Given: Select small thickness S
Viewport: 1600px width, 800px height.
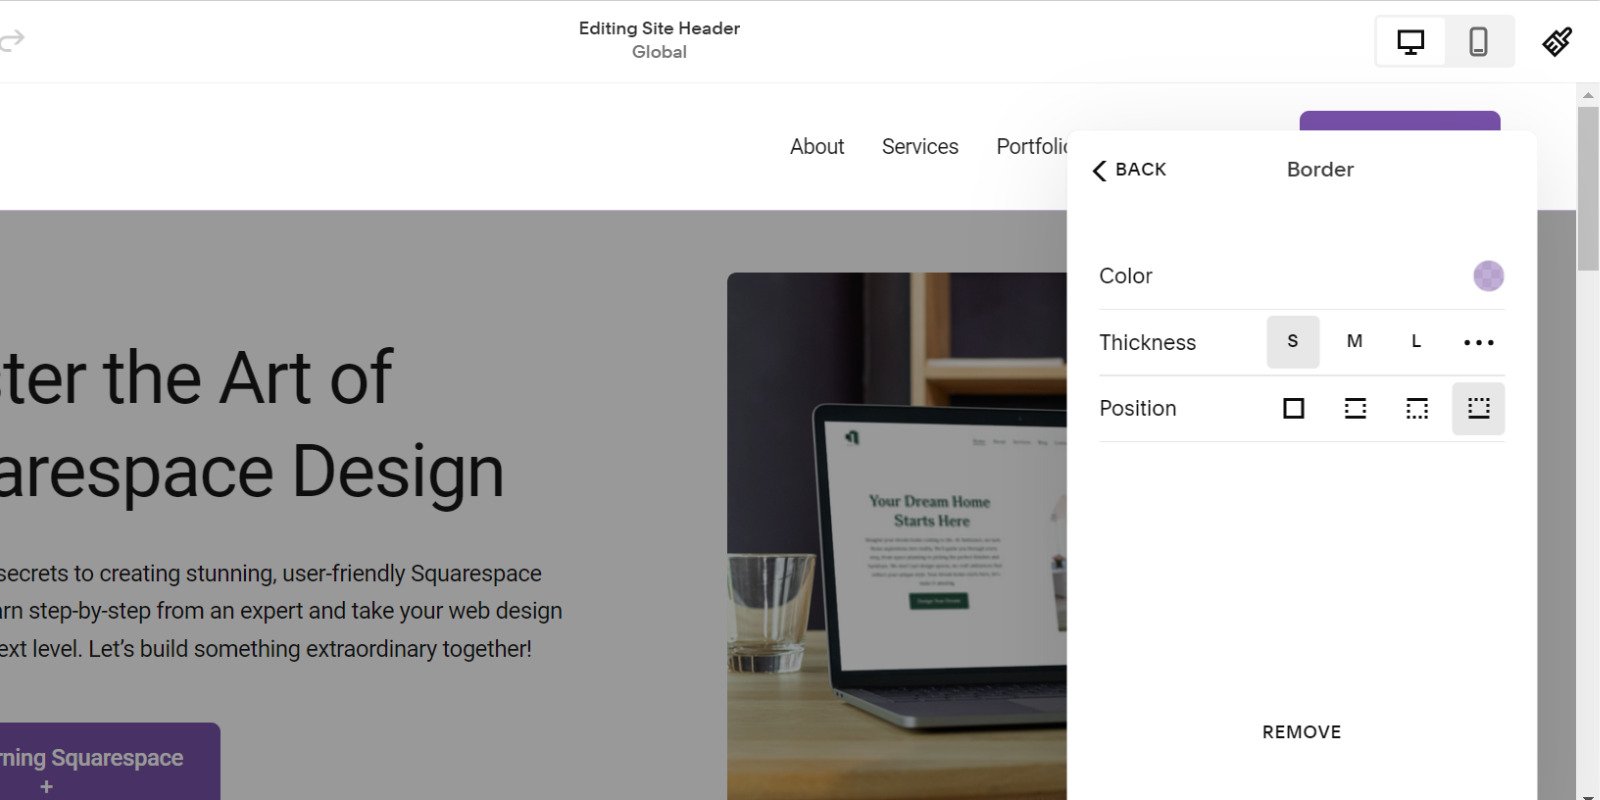Looking at the screenshot, I should click(x=1293, y=342).
